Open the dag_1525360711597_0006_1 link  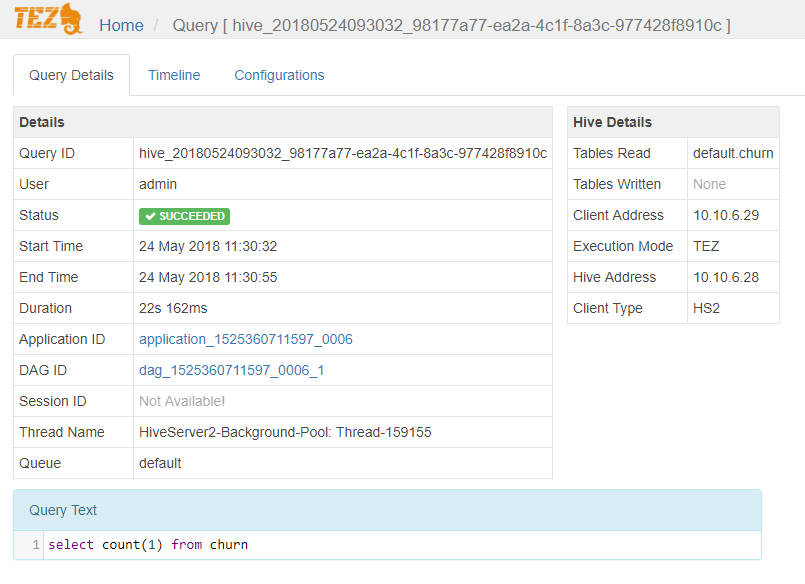click(232, 370)
